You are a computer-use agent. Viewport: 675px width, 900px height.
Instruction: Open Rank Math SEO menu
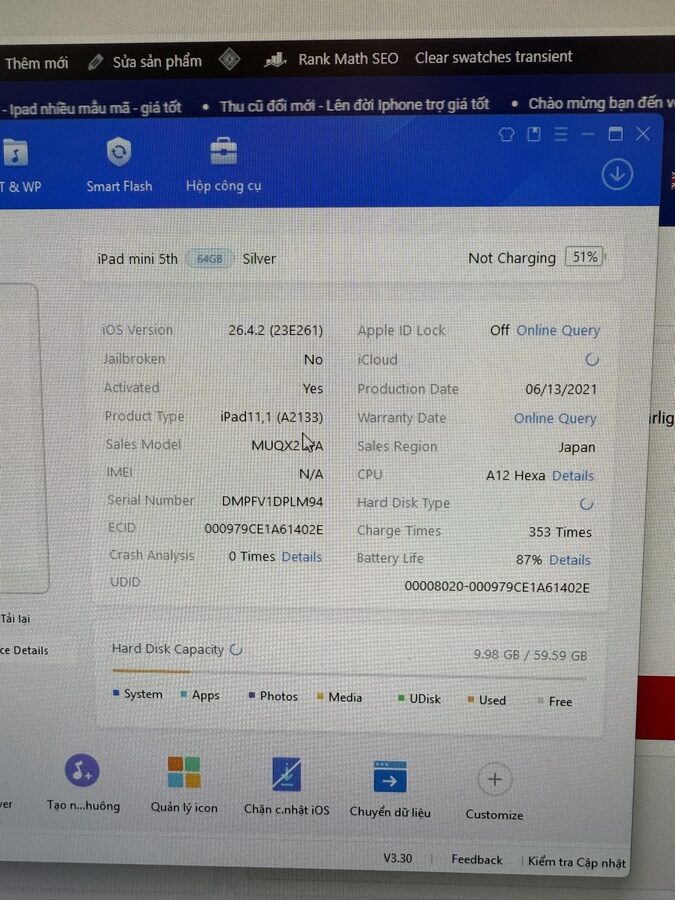click(348, 59)
